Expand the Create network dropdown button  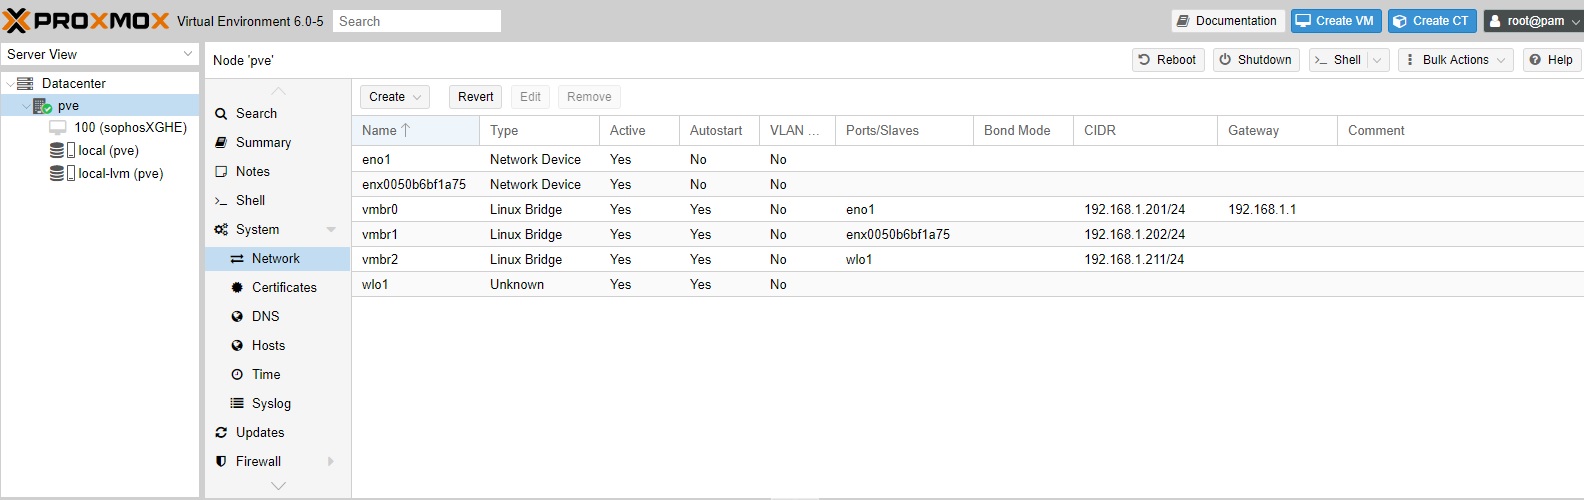(x=394, y=97)
